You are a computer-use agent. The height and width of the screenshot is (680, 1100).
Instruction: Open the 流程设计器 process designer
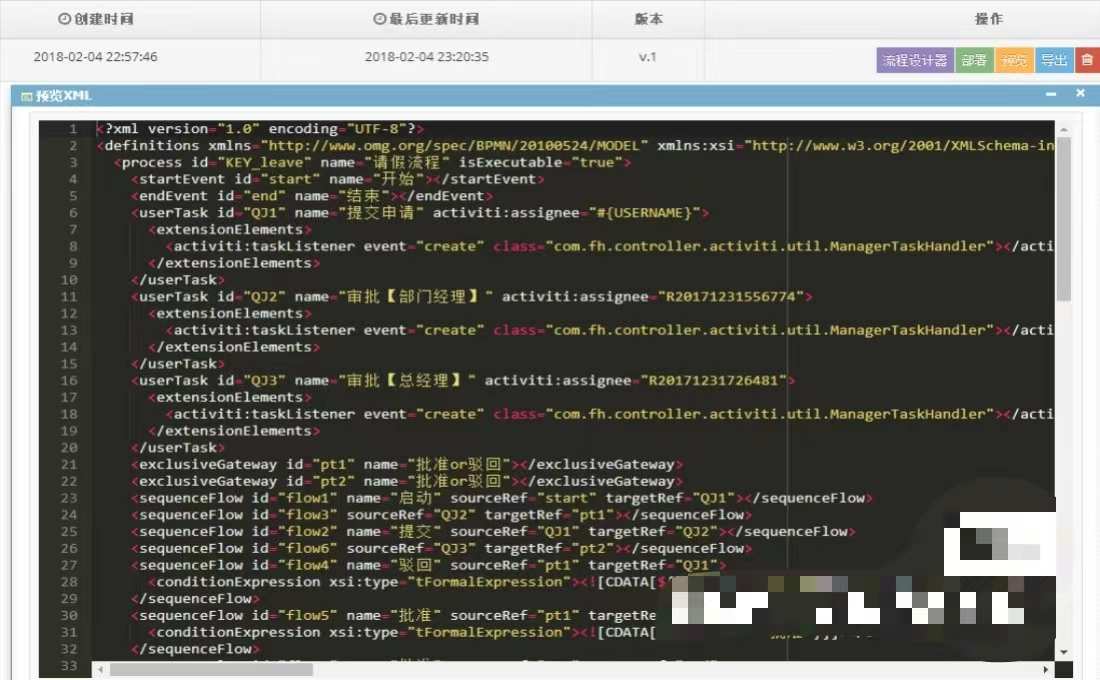[915, 60]
